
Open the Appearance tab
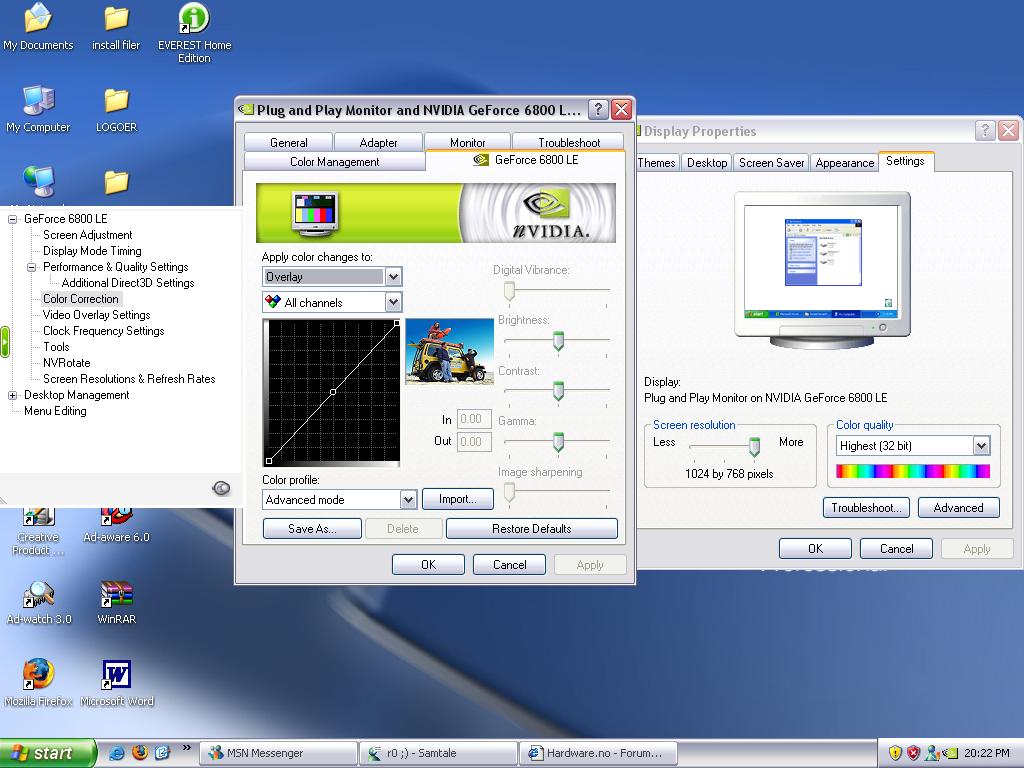pos(844,163)
